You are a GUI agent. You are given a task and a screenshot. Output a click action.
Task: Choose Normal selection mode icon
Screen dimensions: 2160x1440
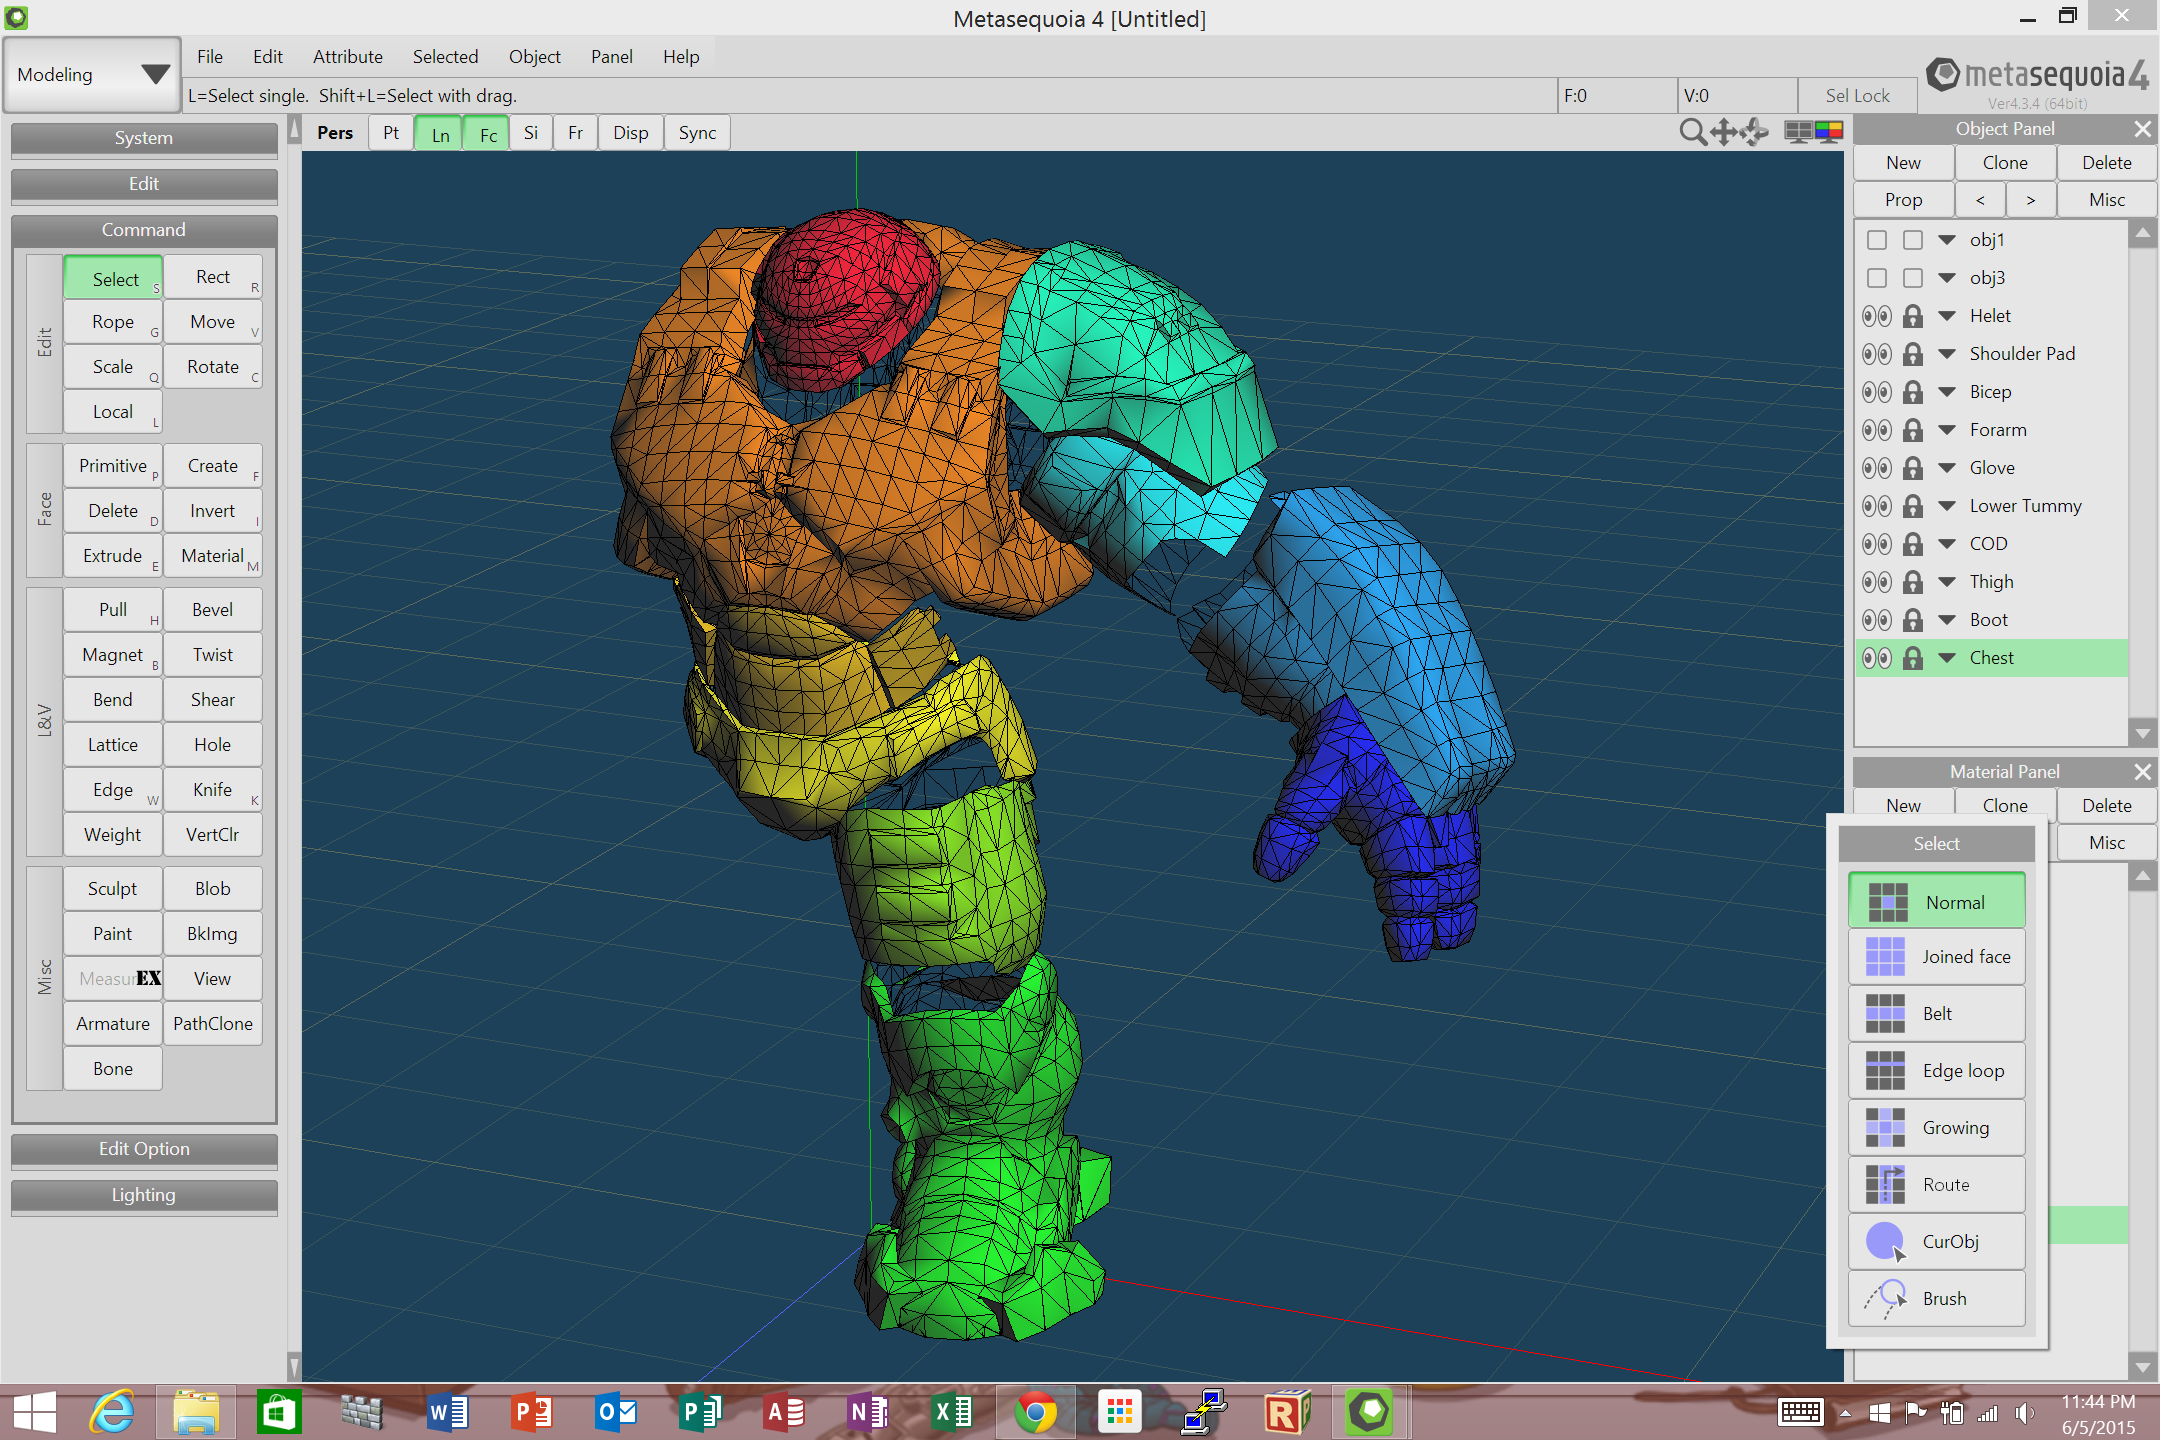pyautogui.click(x=1888, y=902)
